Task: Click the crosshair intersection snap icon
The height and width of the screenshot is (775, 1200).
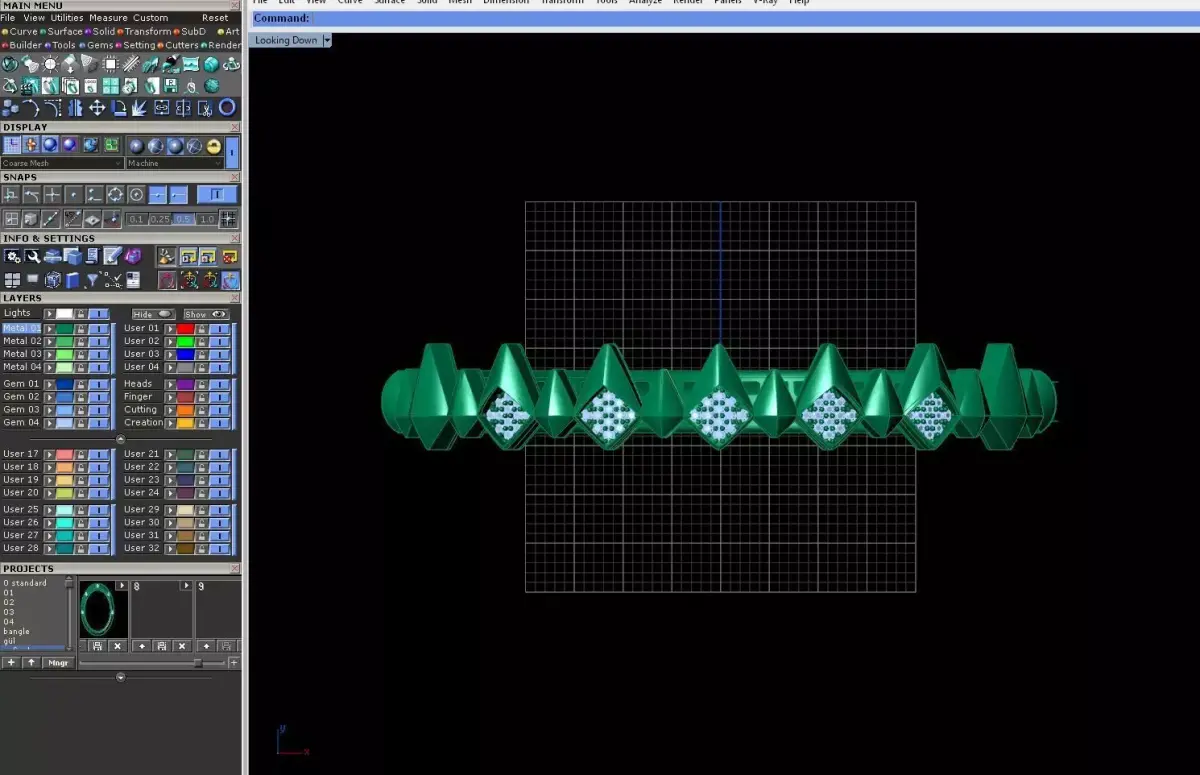Action: (53, 195)
